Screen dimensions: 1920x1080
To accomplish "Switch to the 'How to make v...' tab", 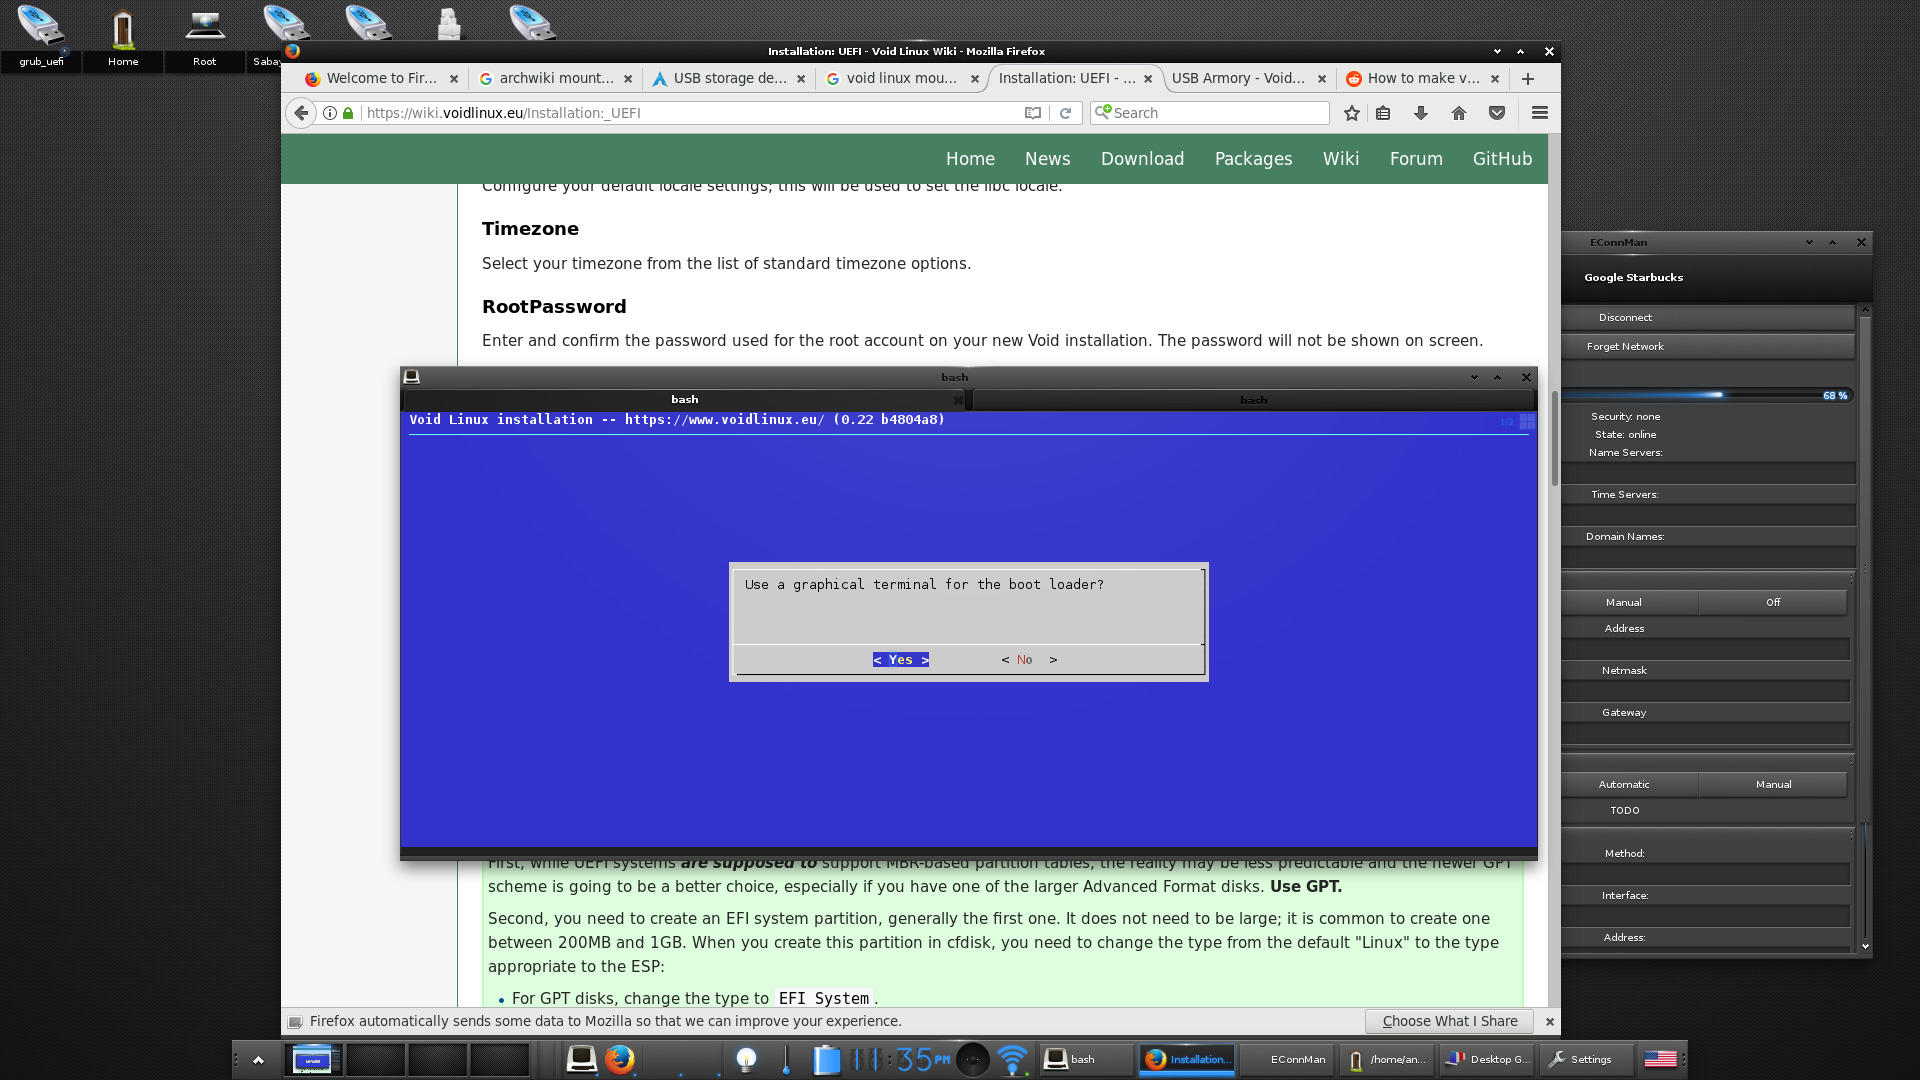I will (x=1422, y=78).
